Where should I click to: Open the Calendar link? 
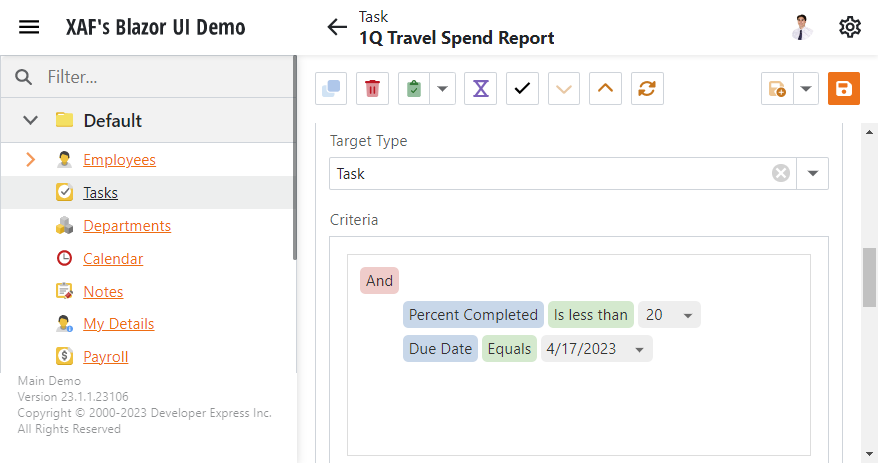[113, 259]
